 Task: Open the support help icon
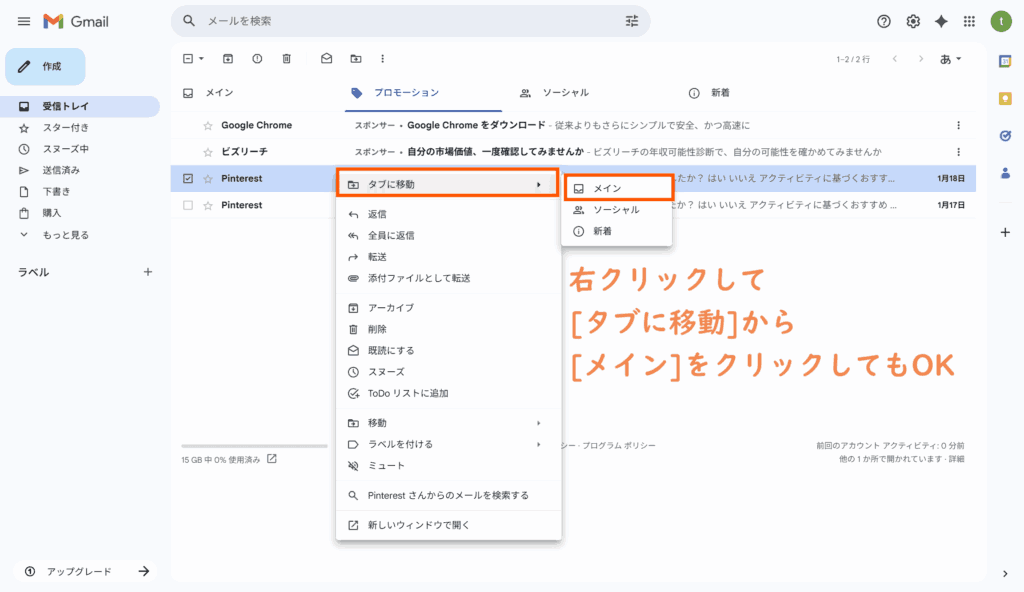[x=884, y=21]
